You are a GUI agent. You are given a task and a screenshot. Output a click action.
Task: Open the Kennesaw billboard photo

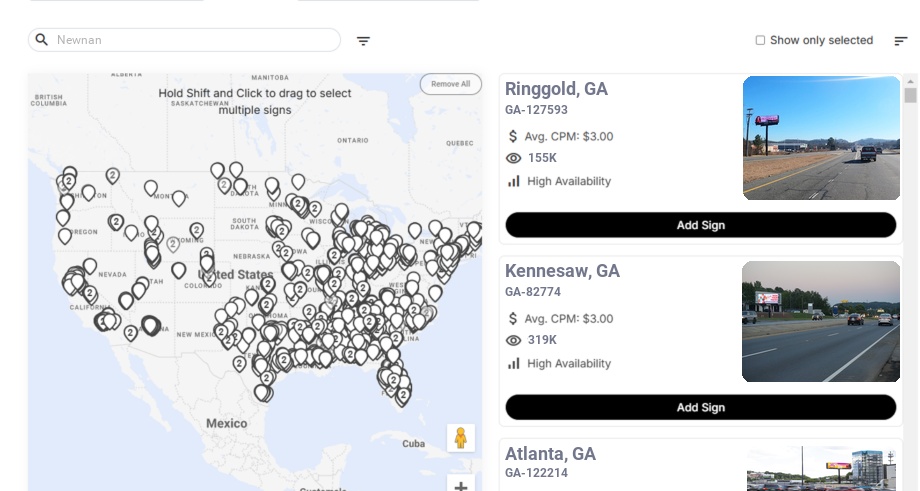tap(821, 321)
